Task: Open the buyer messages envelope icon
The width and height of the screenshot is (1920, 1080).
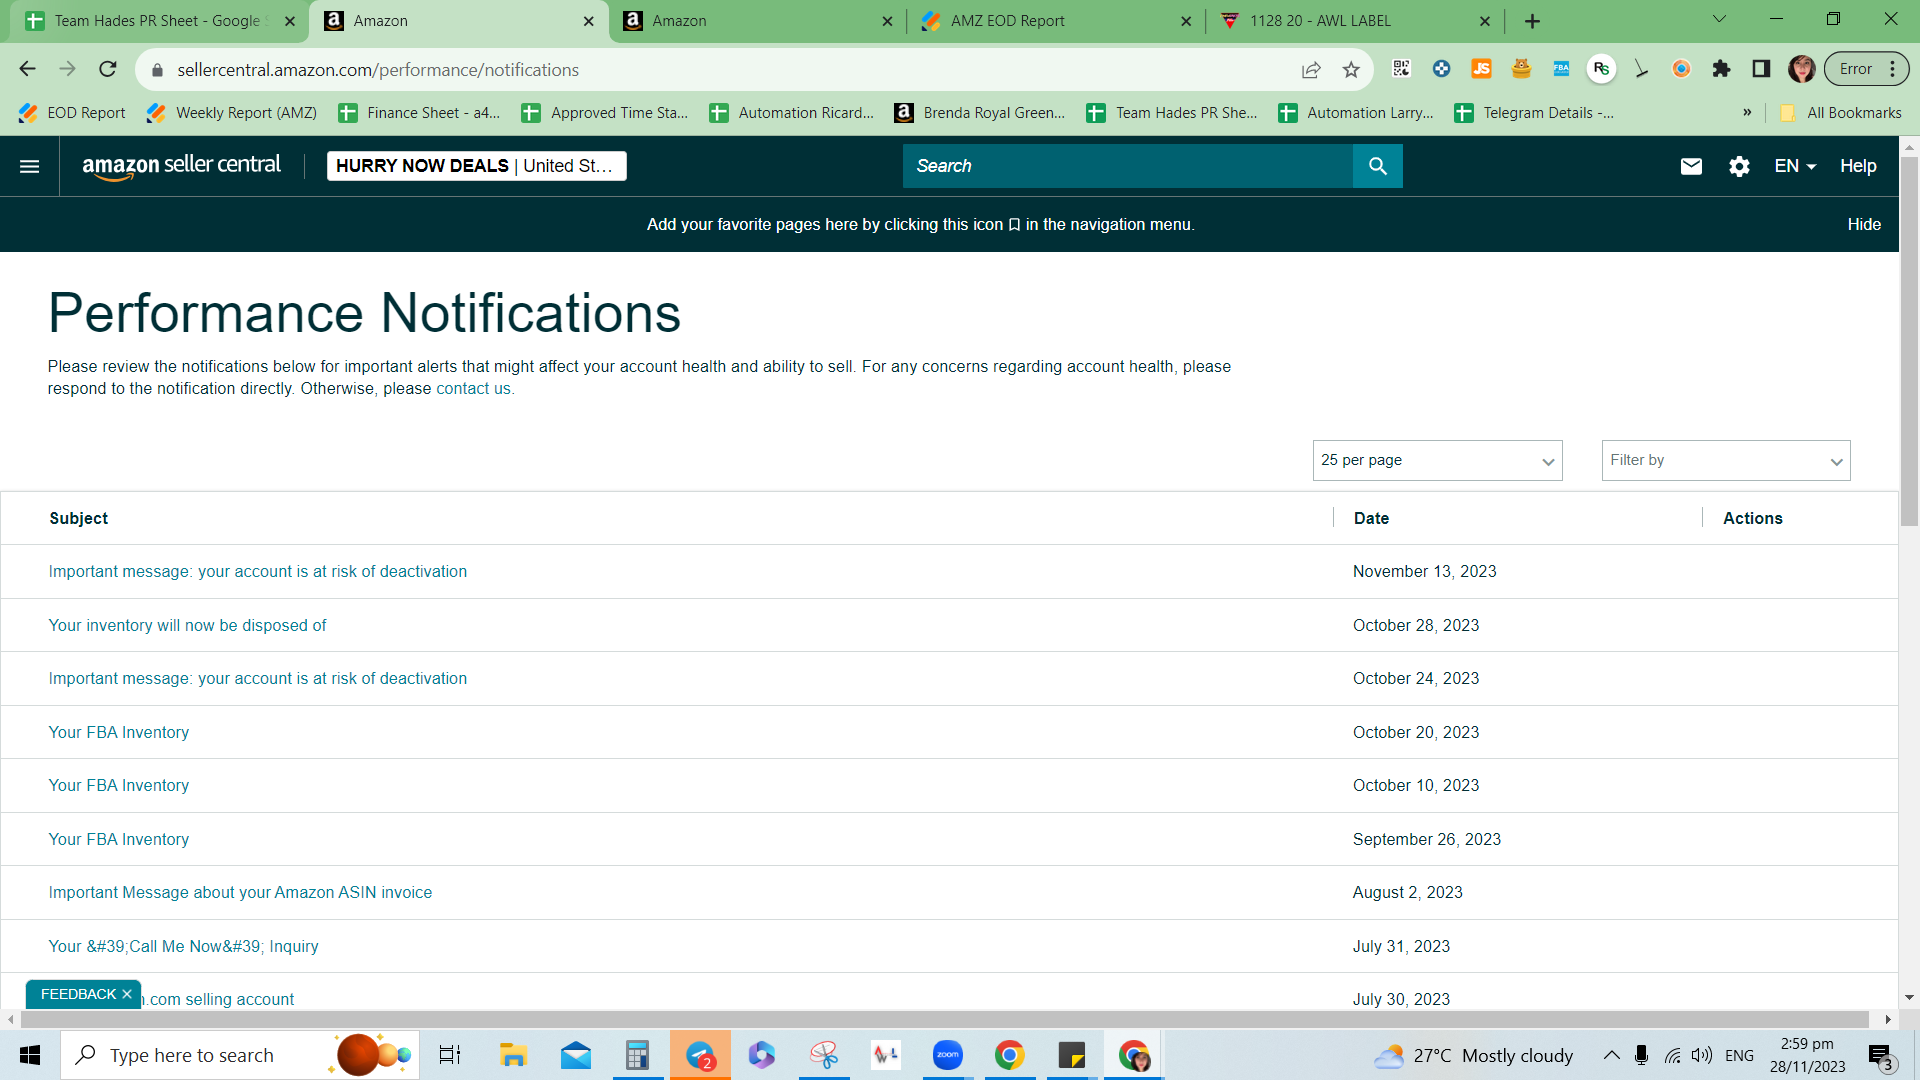Action: 1691,166
